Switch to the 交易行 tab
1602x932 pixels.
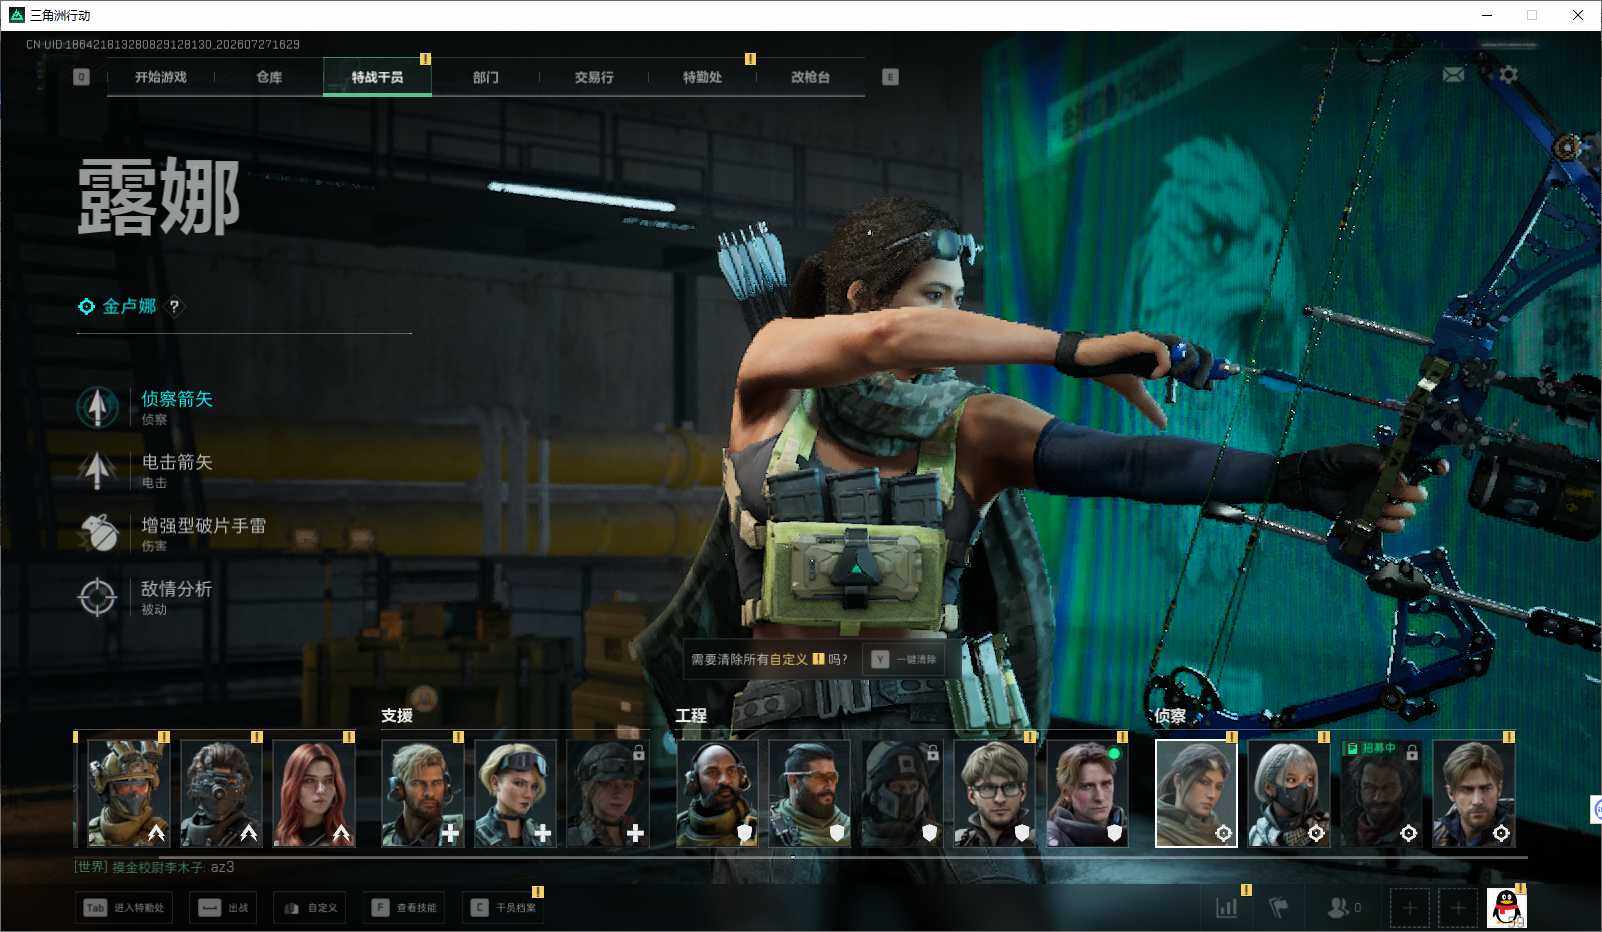click(594, 77)
